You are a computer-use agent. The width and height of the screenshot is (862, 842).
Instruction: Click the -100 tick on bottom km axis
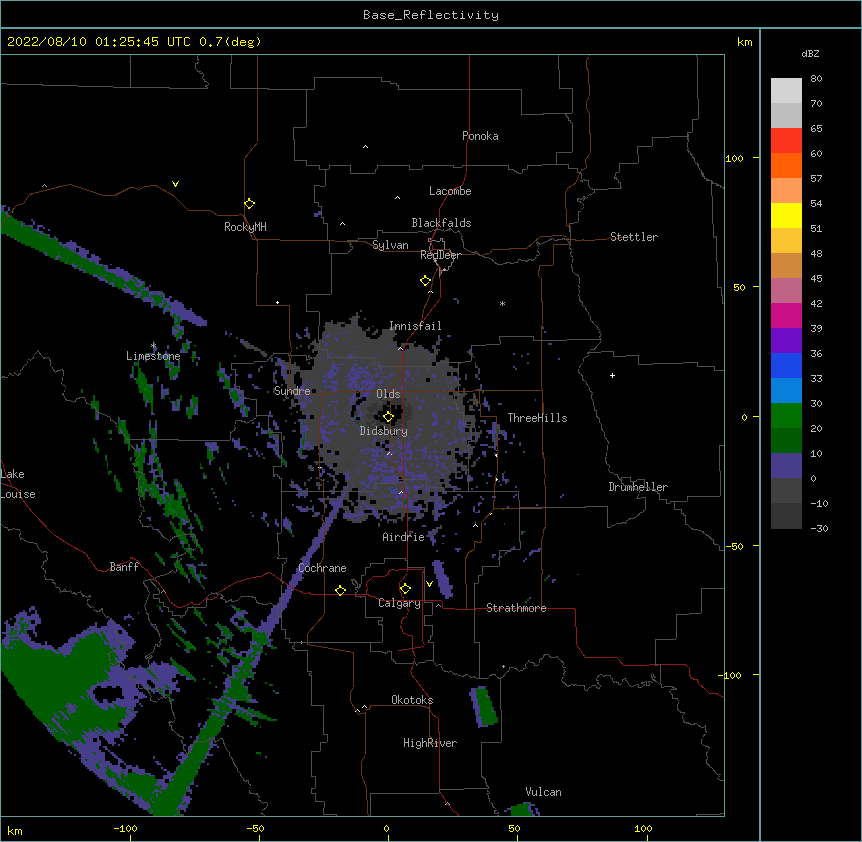pyautogui.click(x=125, y=829)
